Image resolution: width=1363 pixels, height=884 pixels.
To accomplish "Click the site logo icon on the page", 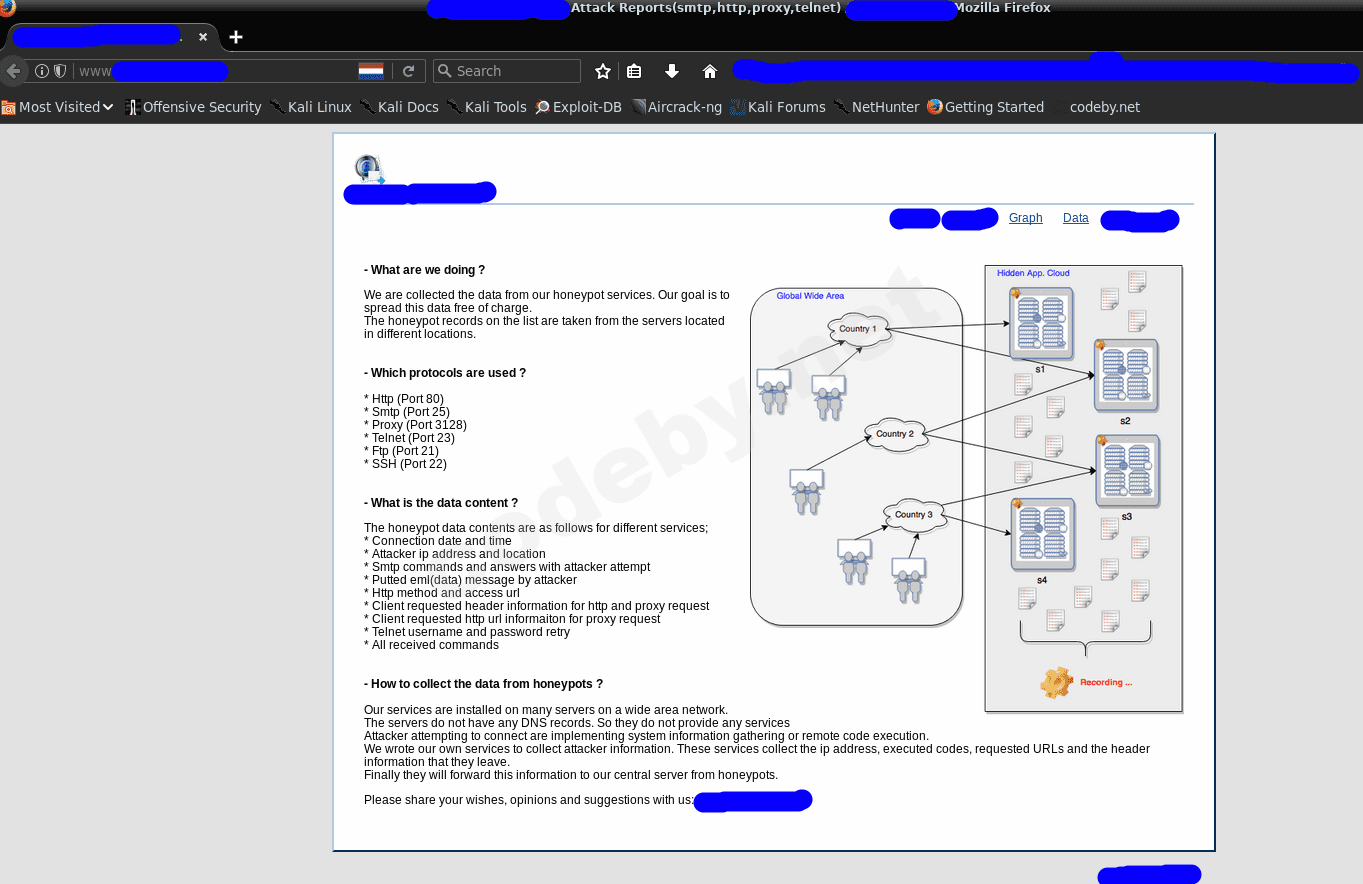I will click(369, 170).
